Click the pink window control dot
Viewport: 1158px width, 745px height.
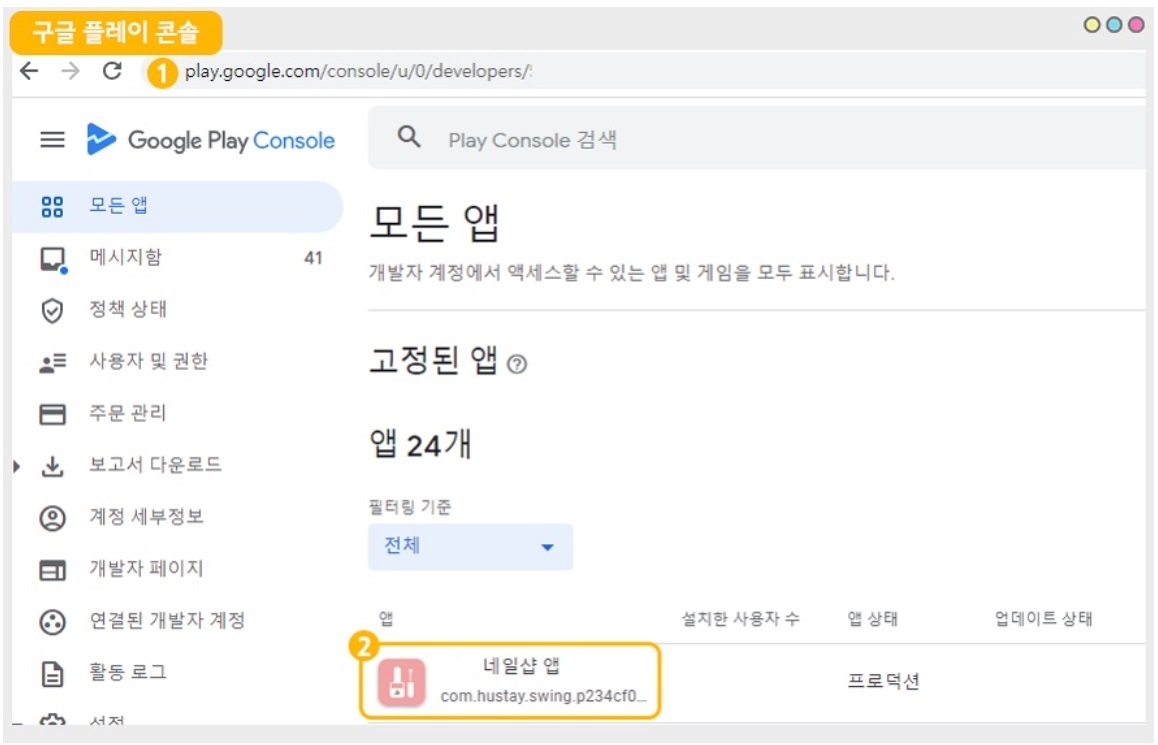1136,24
